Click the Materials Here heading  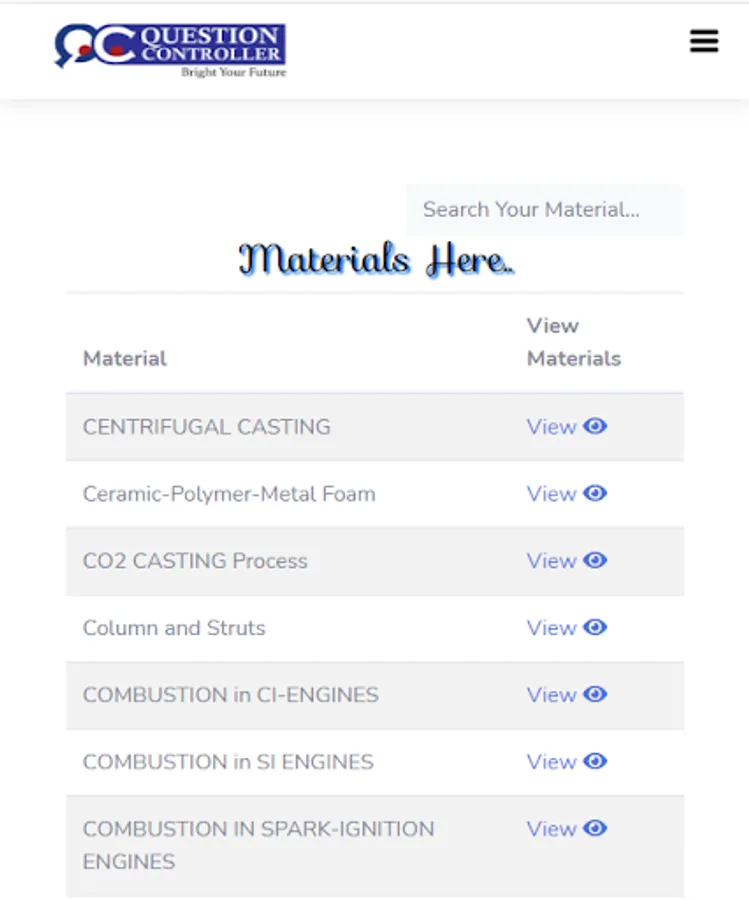[376, 259]
